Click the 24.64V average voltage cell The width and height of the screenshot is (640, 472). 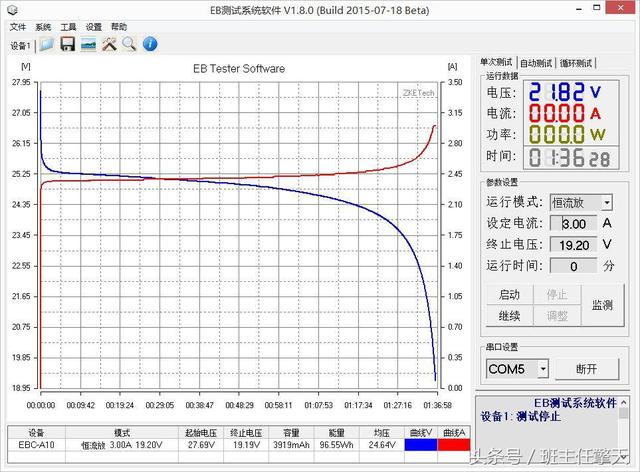click(x=382, y=445)
